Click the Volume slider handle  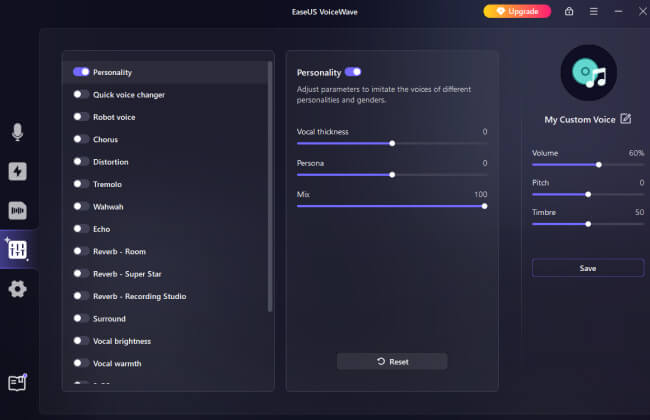pos(599,164)
